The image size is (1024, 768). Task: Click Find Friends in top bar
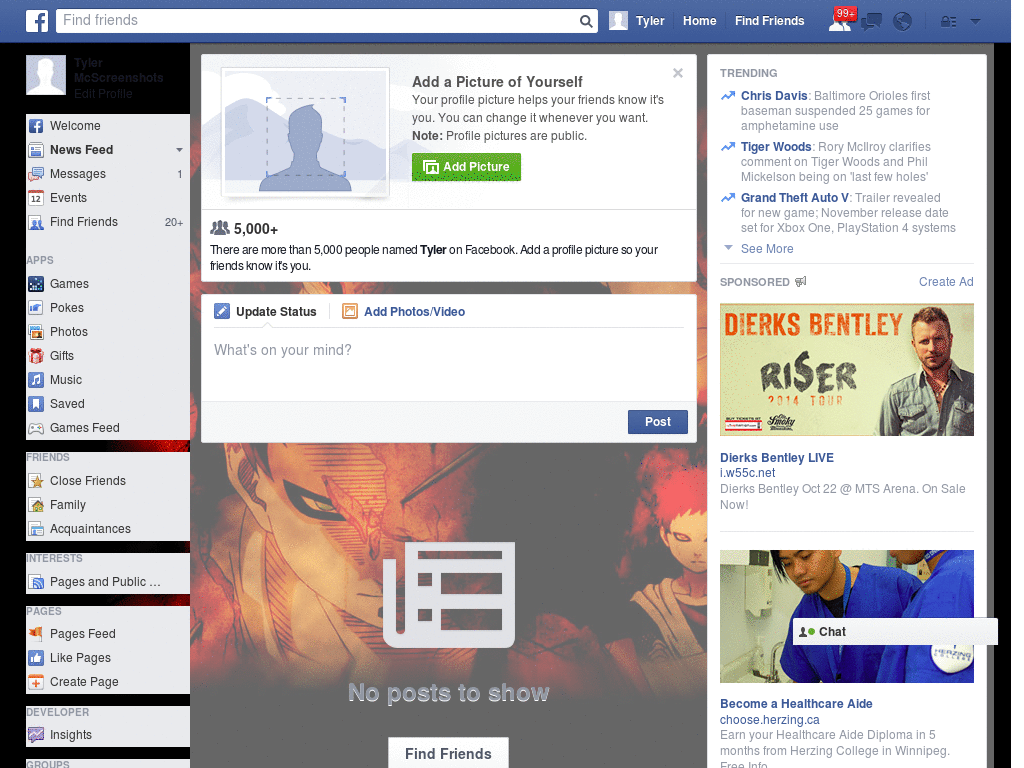(769, 21)
